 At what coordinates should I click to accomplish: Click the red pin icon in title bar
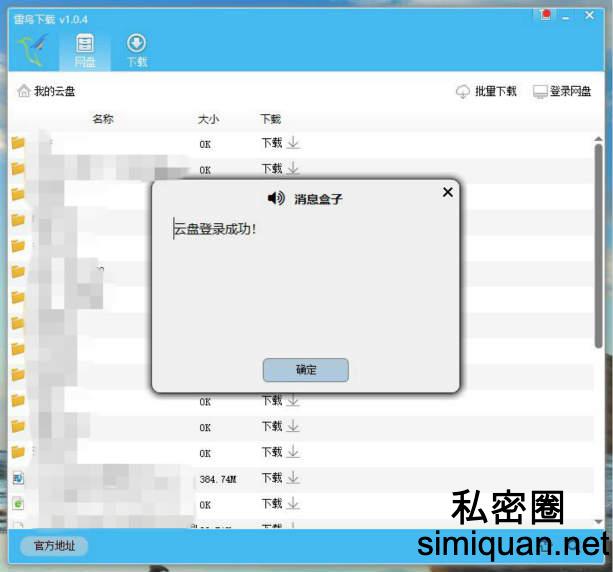point(546,15)
